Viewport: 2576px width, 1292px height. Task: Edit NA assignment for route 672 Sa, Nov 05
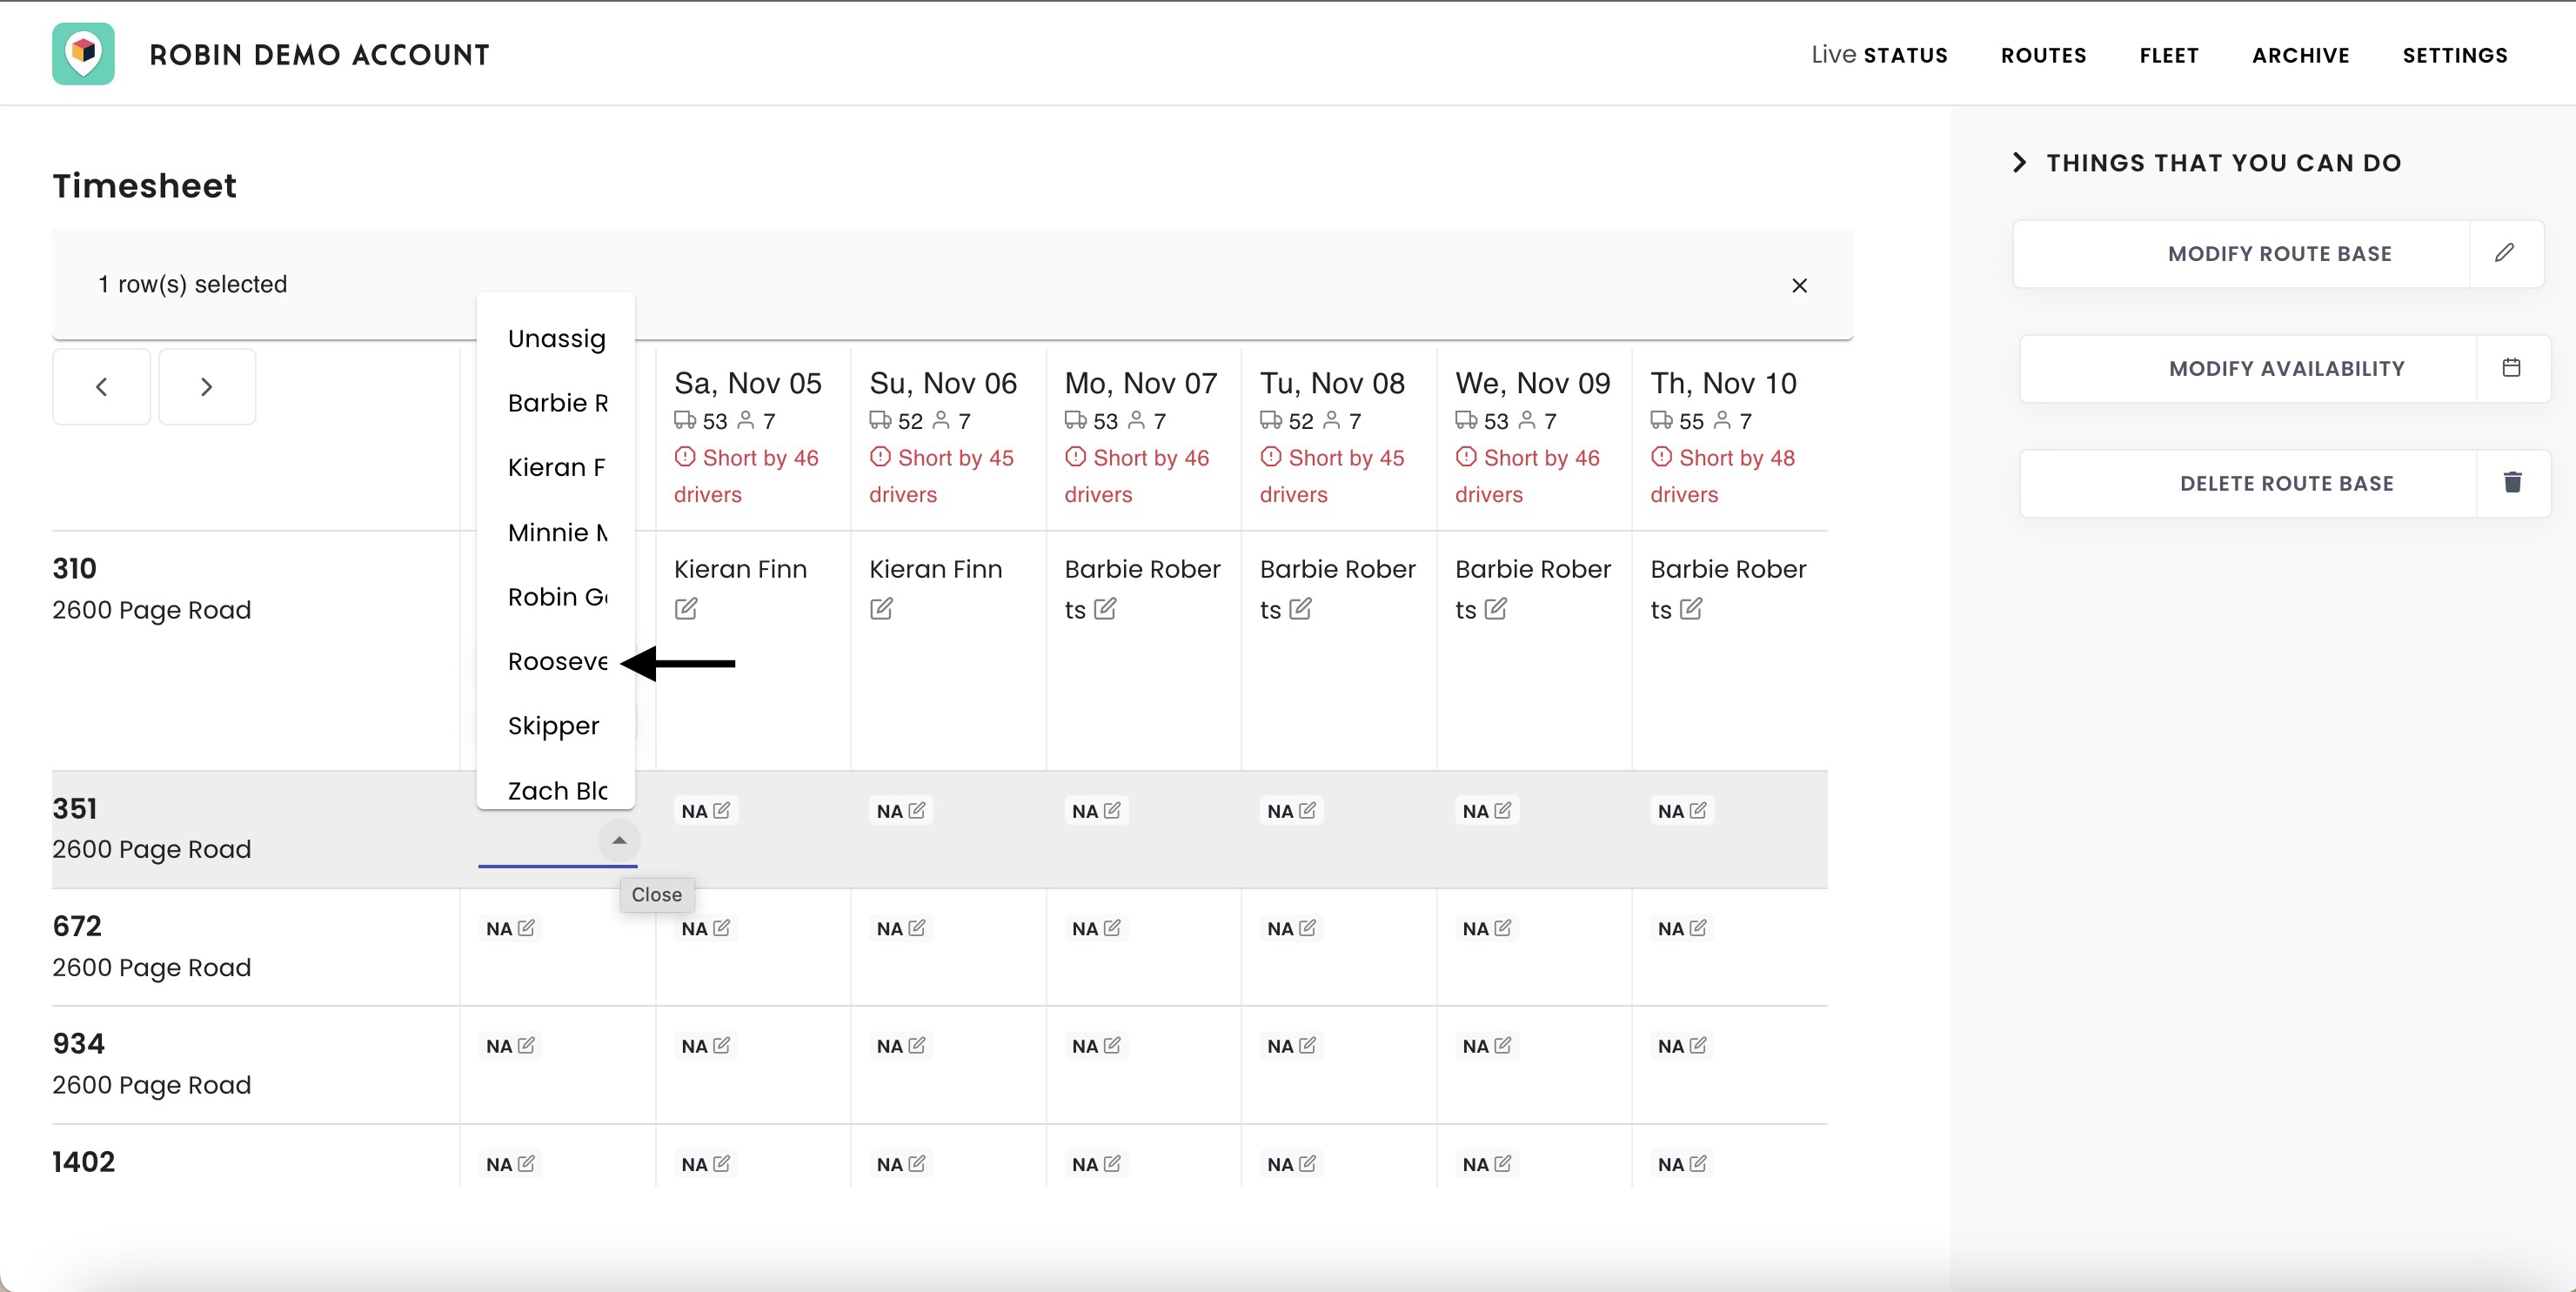point(721,928)
